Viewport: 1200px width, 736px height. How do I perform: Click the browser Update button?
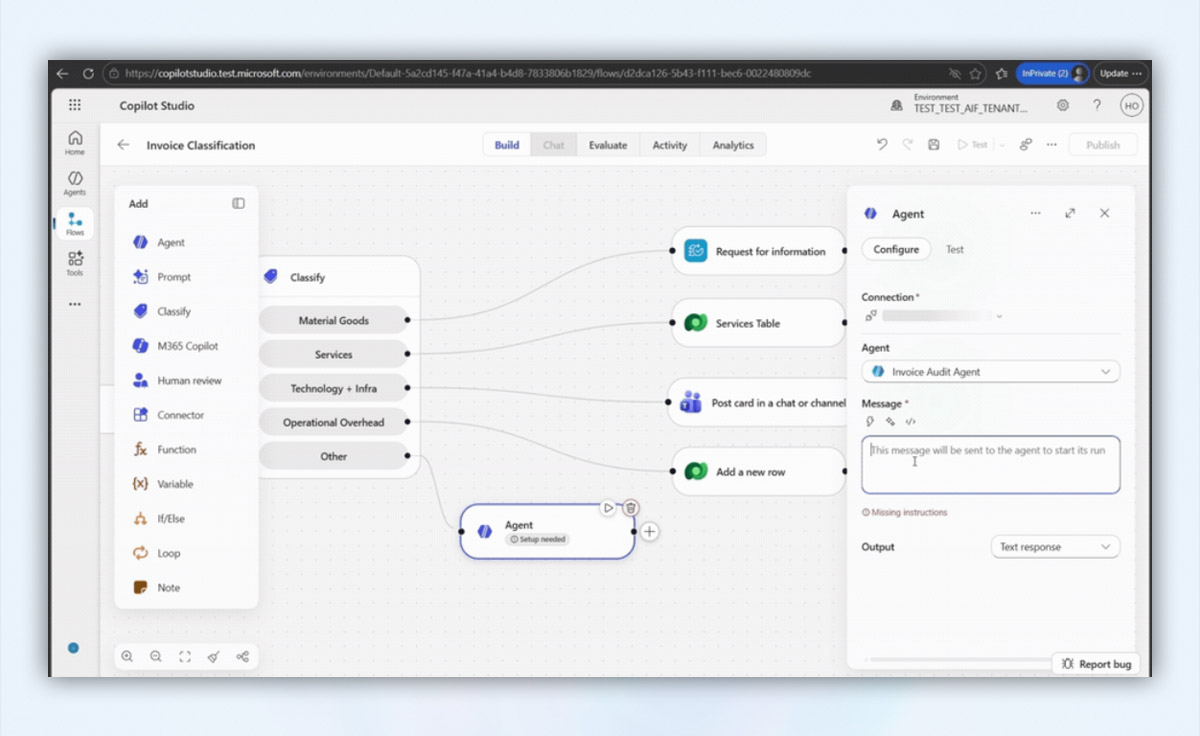pyautogui.click(x=1120, y=73)
